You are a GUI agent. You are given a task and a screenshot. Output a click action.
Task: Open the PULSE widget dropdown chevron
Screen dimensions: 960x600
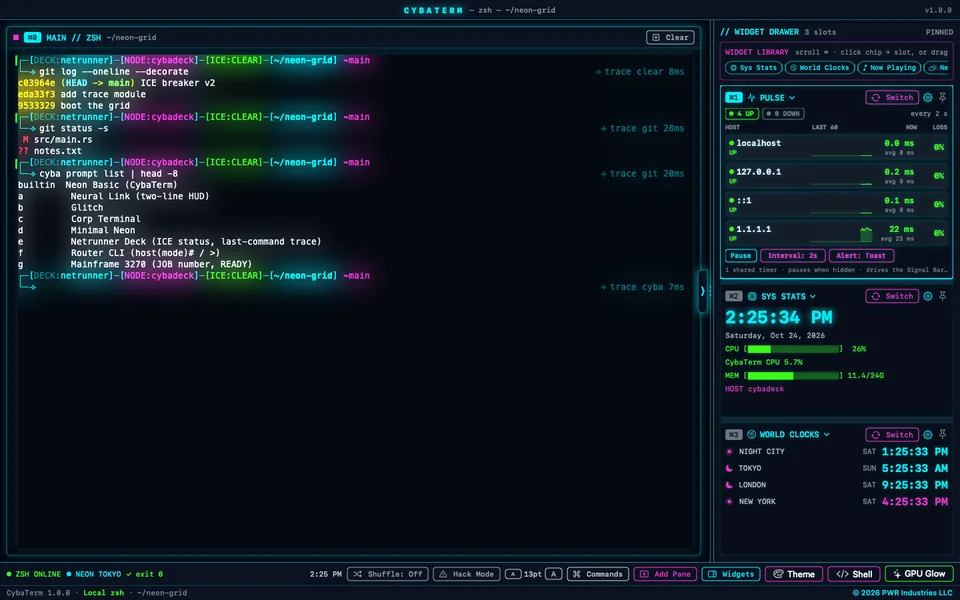tap(792, 98)
